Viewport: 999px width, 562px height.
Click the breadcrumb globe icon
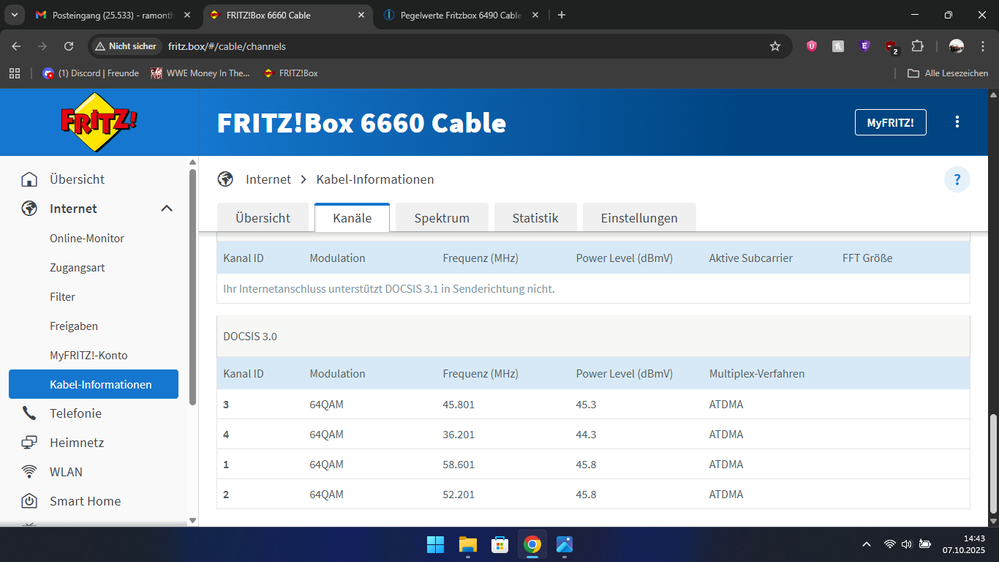pyautogui.click(x=225, y=179)
